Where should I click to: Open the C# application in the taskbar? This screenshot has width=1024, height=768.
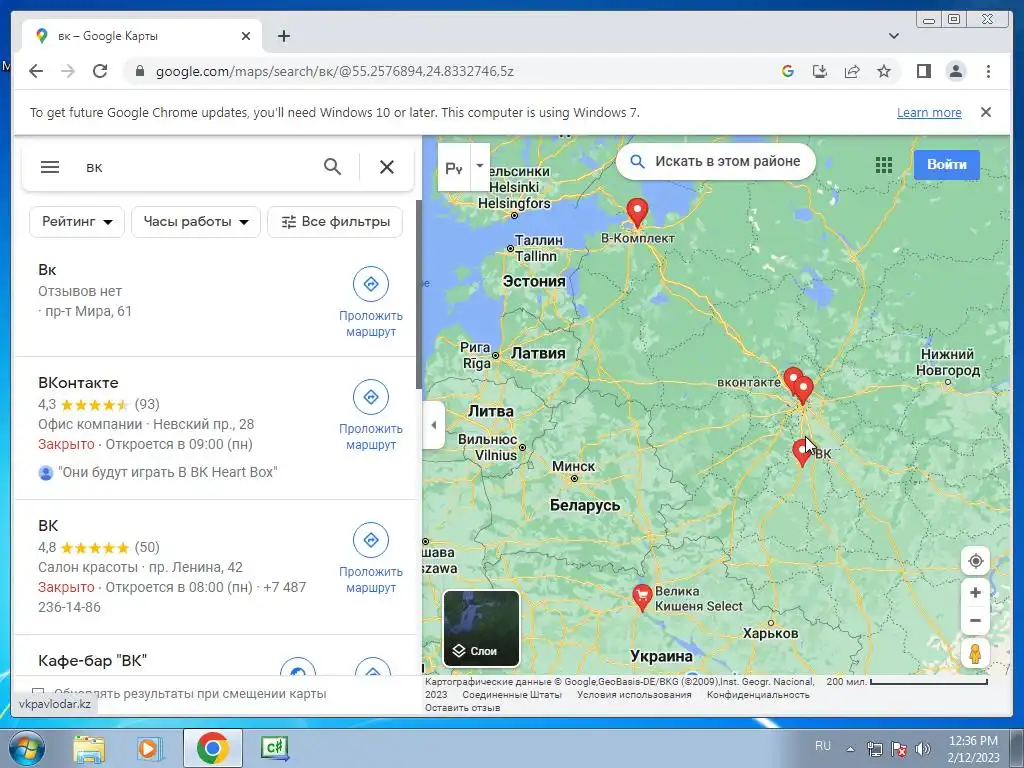pos(274,748)
